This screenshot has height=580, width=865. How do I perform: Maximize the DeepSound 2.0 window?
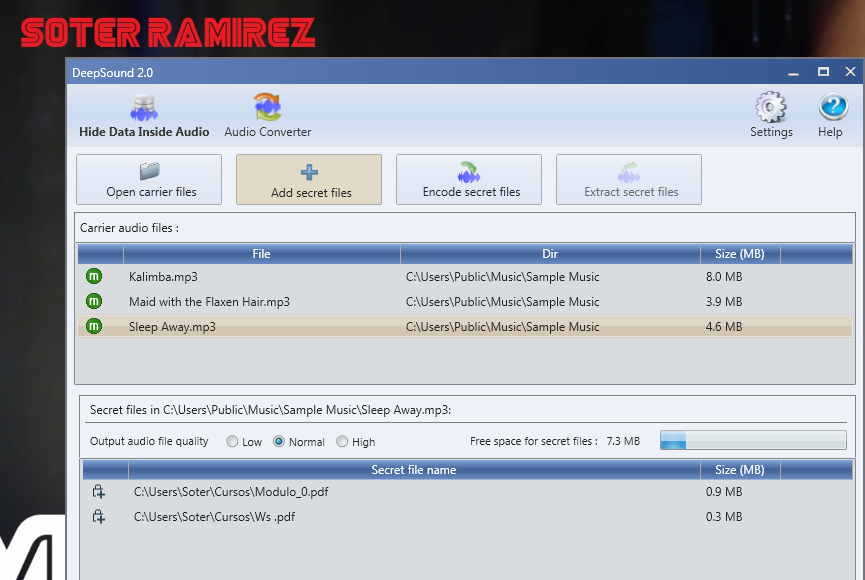click(823, 72)
